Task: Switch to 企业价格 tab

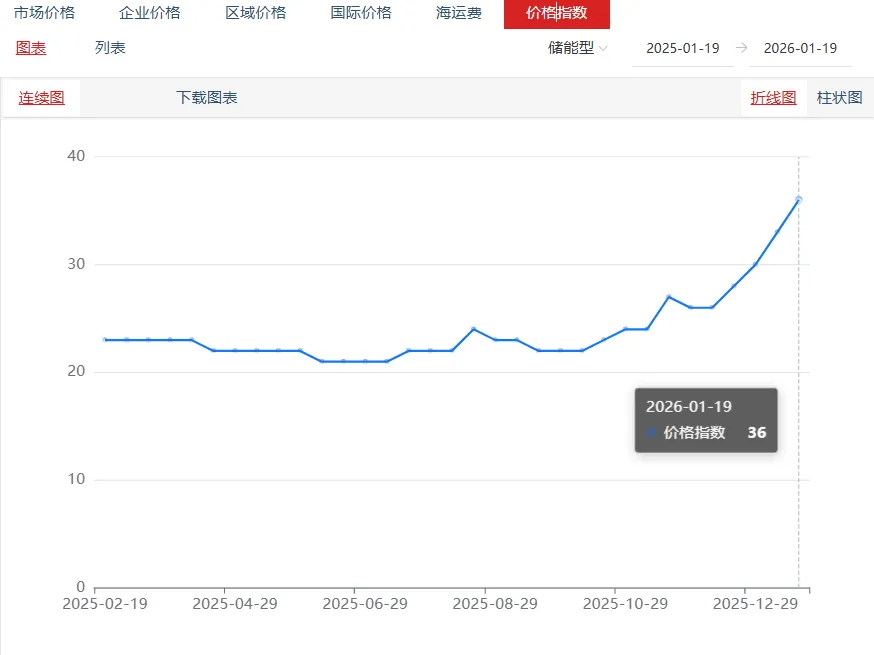Action: point(150,13)
